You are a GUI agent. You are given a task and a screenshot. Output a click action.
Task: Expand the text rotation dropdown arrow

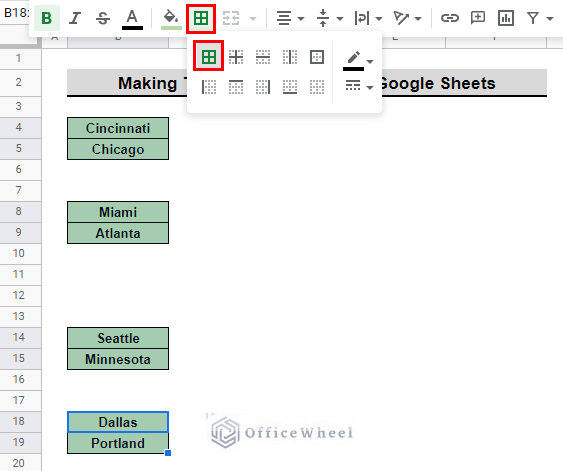pos(418,18)
